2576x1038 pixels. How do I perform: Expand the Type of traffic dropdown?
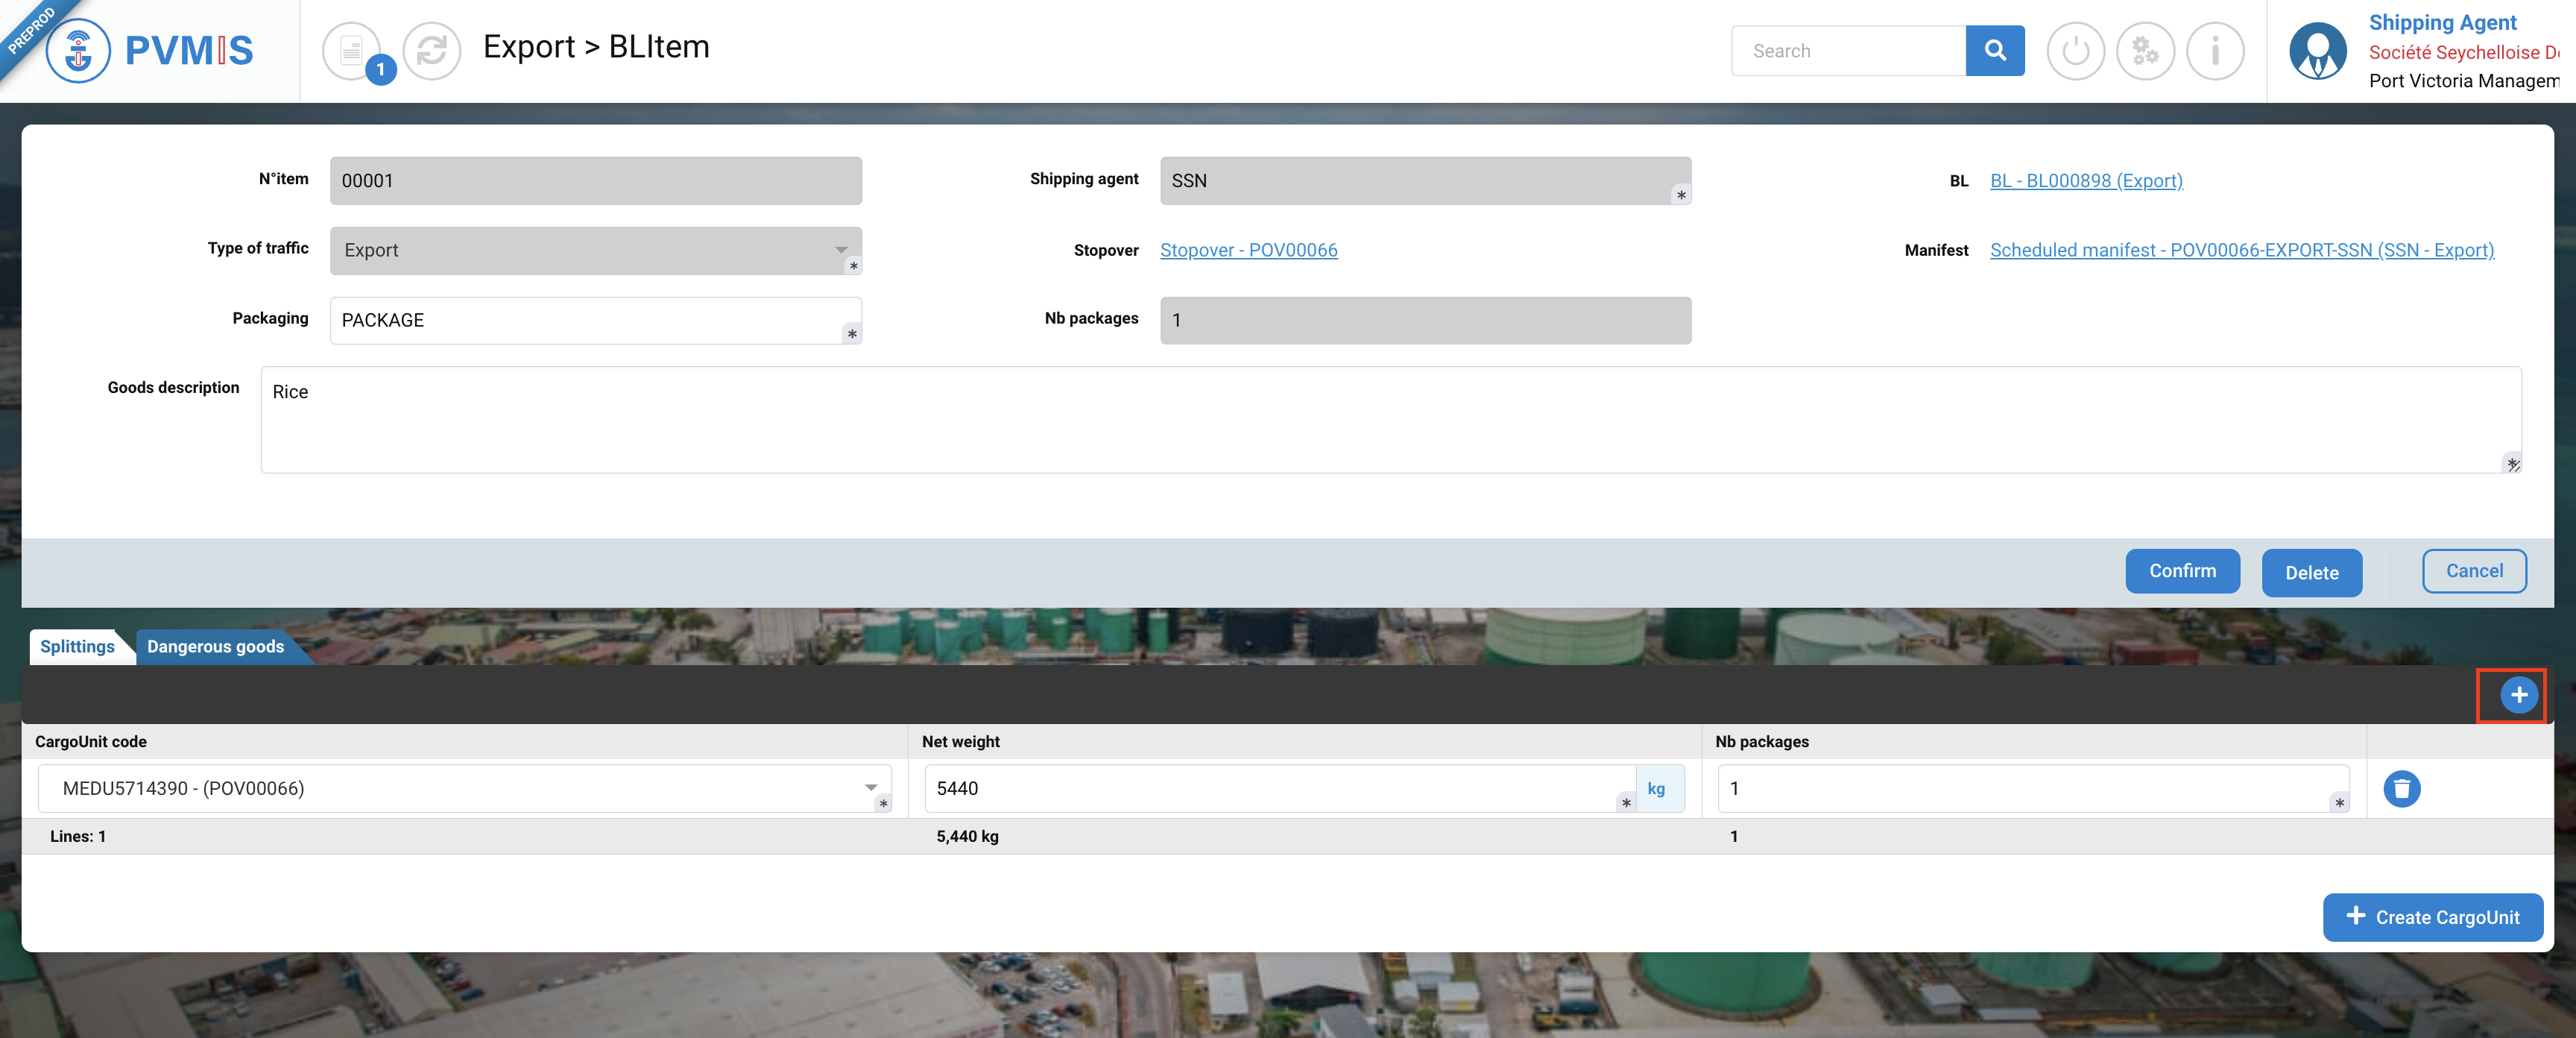pos(841,250)
